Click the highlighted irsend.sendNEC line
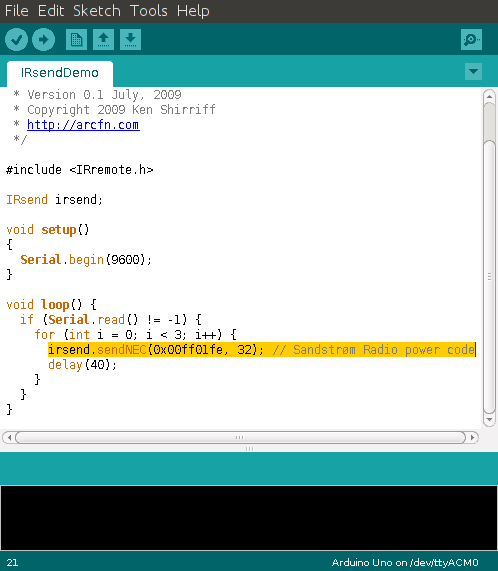Image resolution: width=498 pixels, height=571 pixels. 262,350
